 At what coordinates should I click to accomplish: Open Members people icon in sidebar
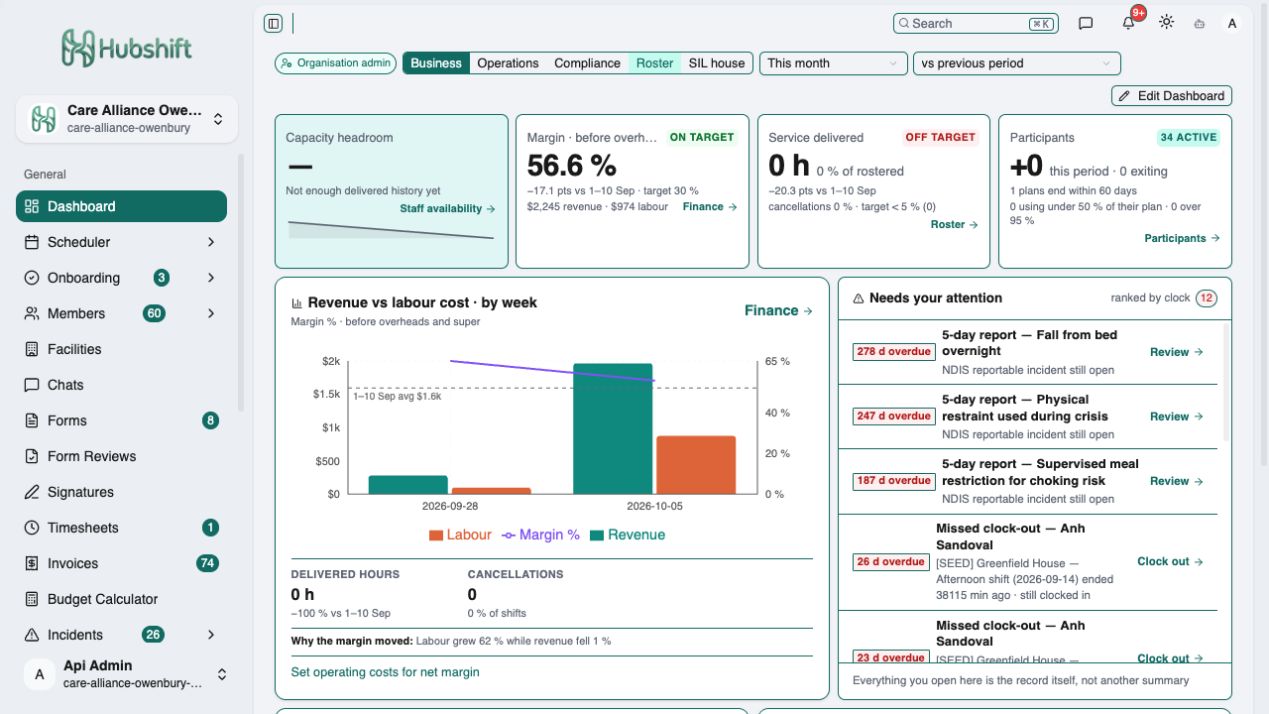click(31, 313)
